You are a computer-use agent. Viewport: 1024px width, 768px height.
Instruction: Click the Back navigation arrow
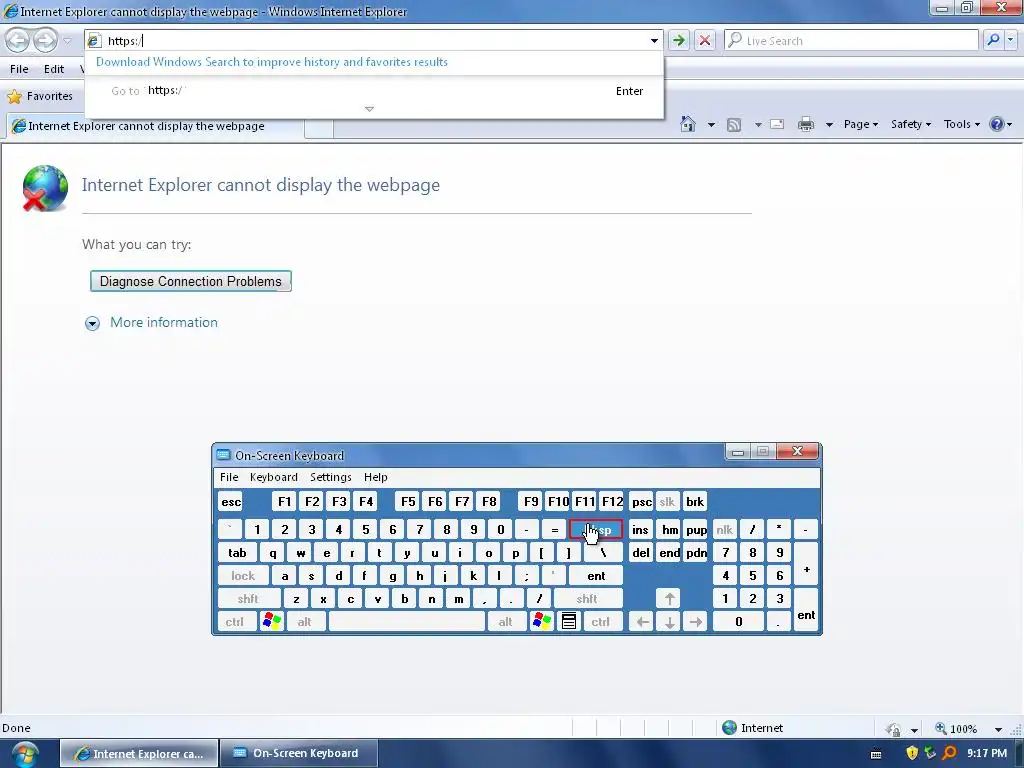18,40
